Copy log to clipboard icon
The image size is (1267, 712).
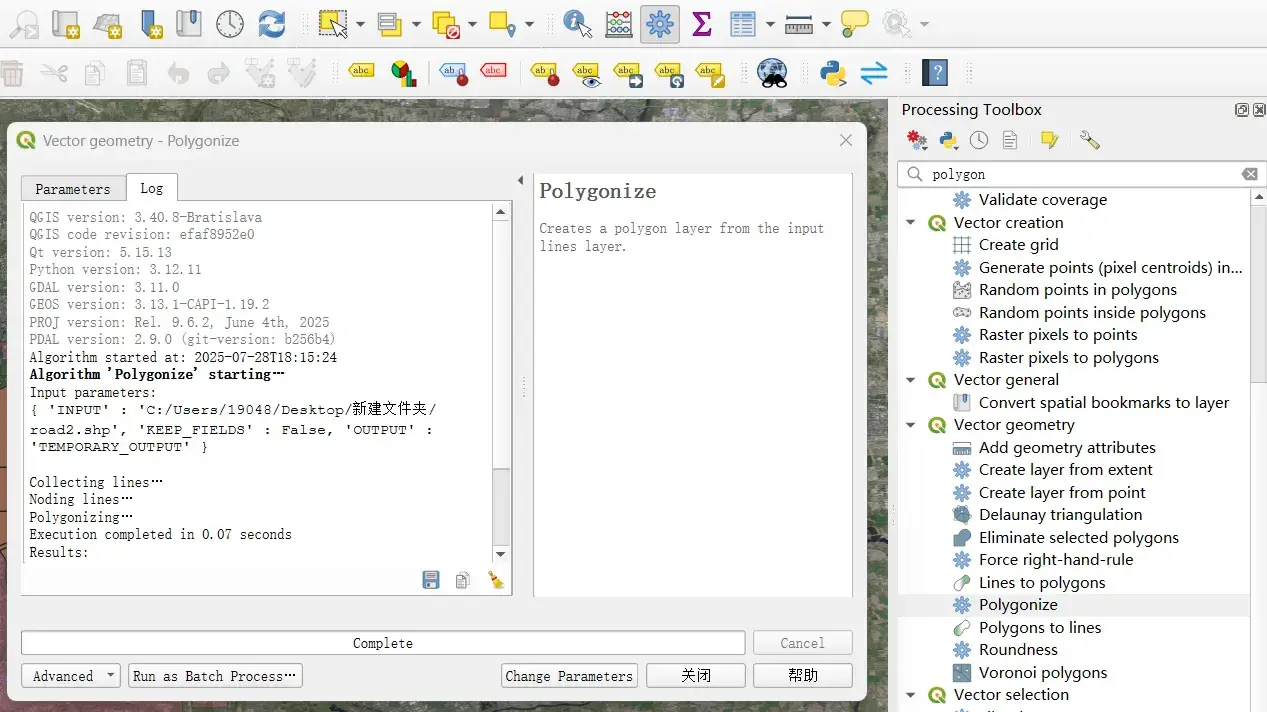click(462, 580)
